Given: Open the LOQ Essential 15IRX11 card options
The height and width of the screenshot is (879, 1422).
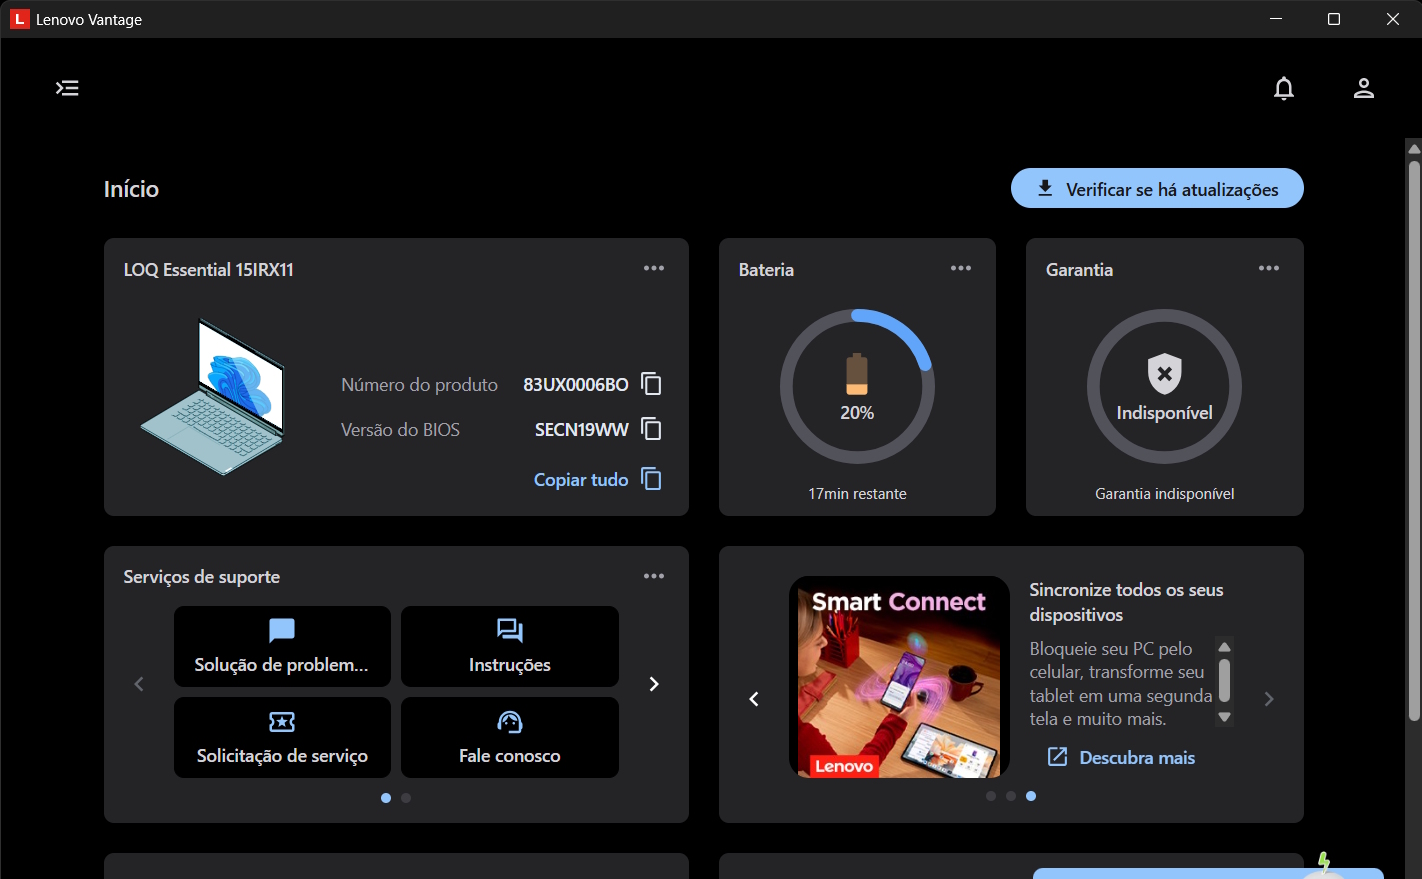Looking at the screenshot, I should click(654, 268).
